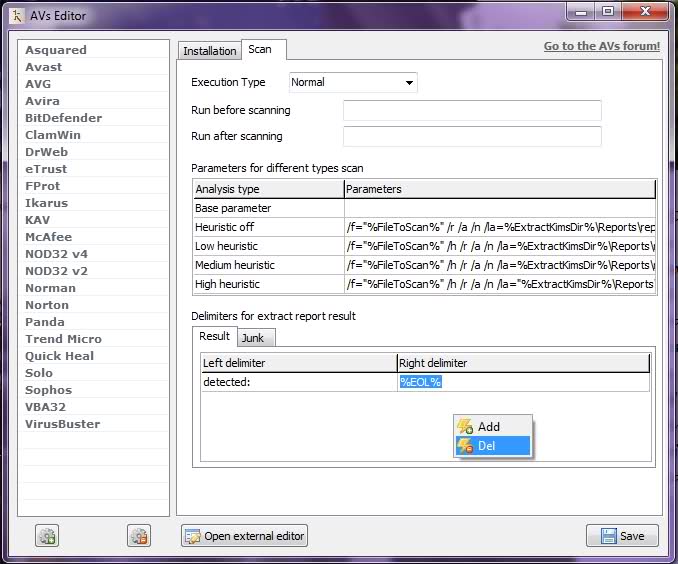Click the notepad icon on Open external editor
This screenshot has height=564, width=678.
(x=192, y=536)
